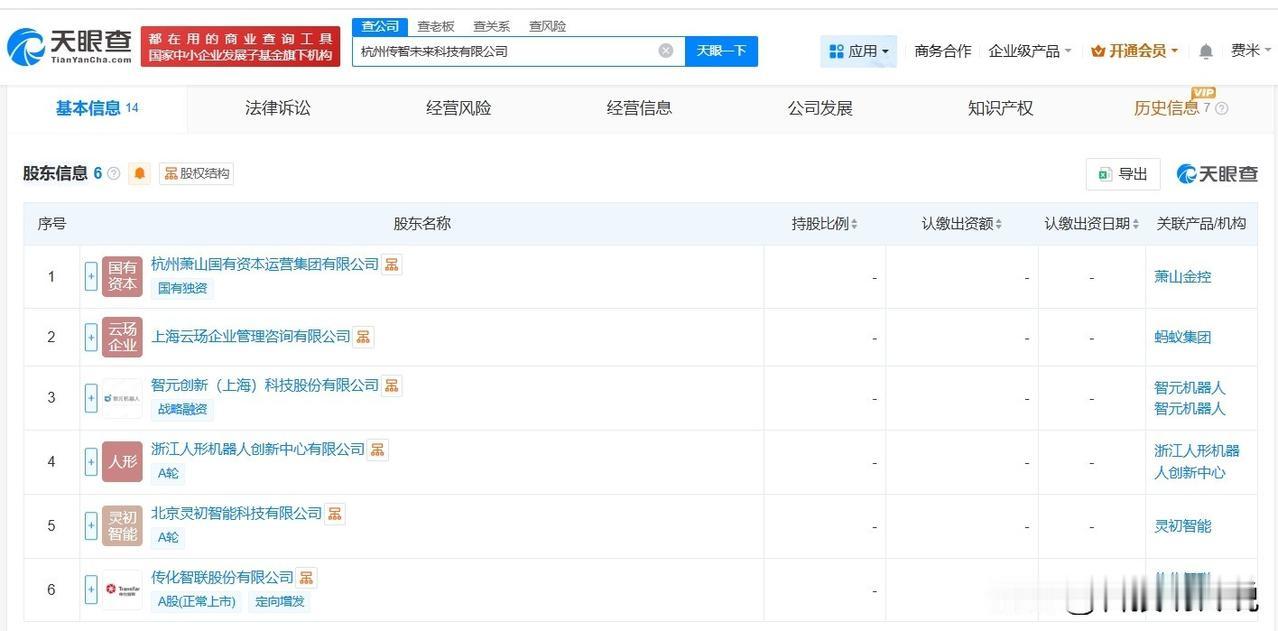Click the 人形 logo tile in row 4
The image size is (1278, 631).
(x=123, y=462)
